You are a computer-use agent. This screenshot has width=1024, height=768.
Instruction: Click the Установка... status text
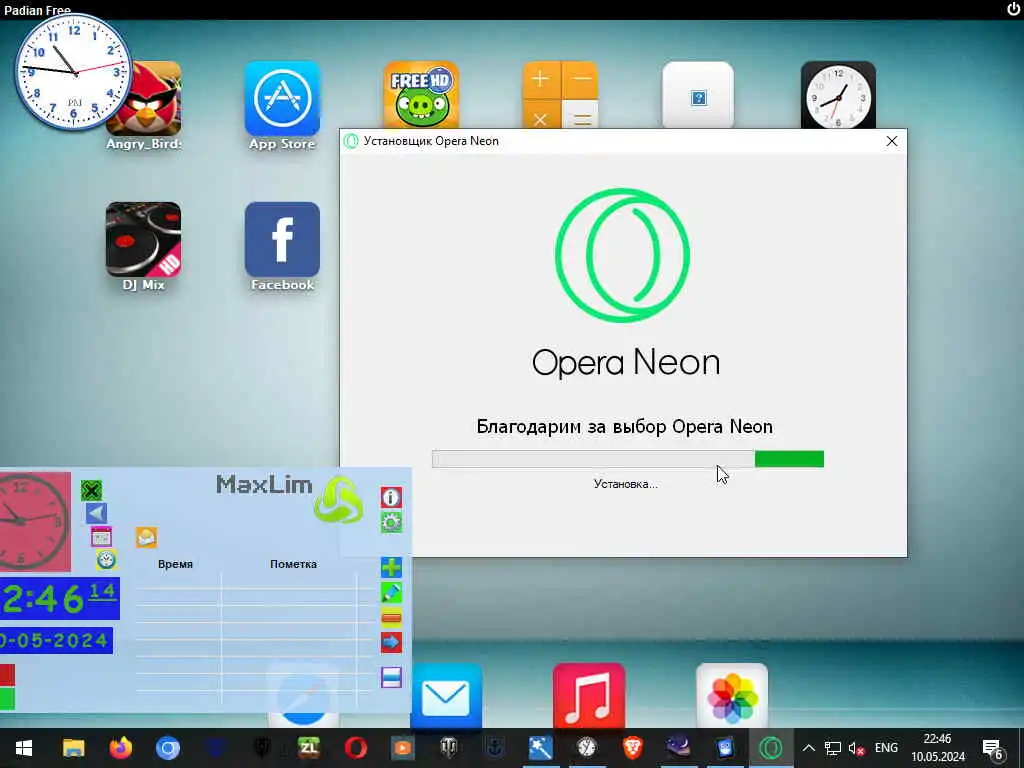click(626, 484)
